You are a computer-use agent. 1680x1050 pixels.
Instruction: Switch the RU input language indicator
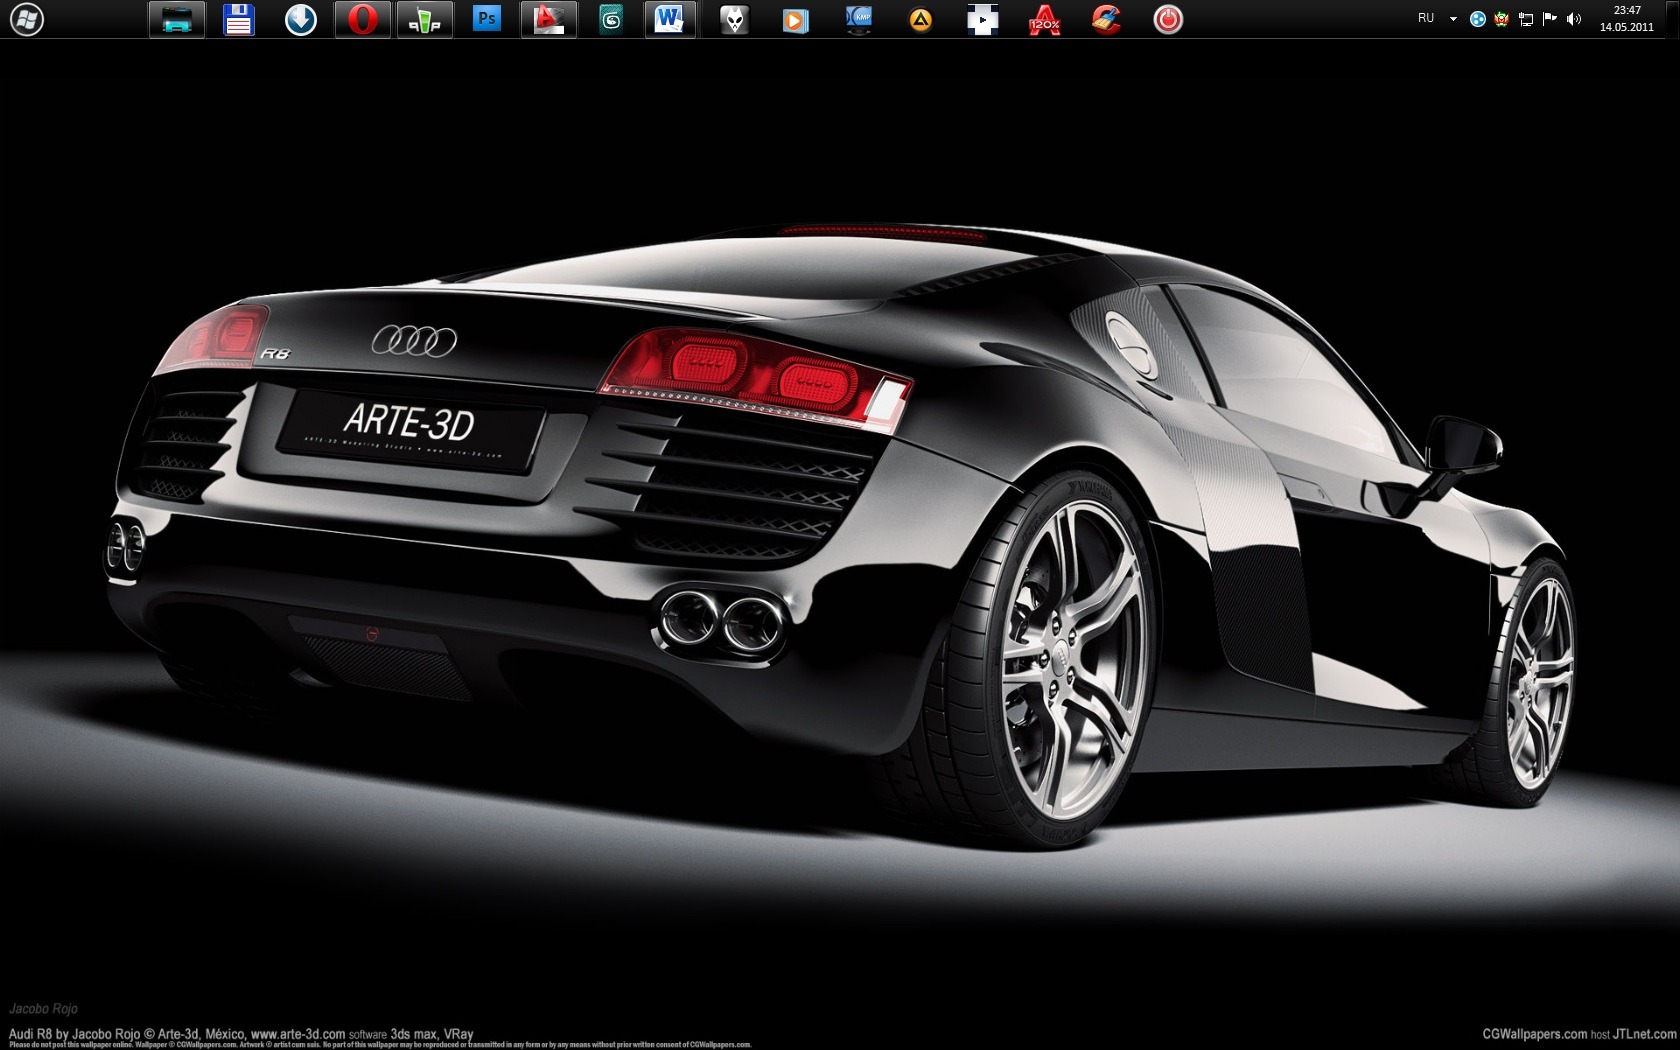(x=1426, y=18)
